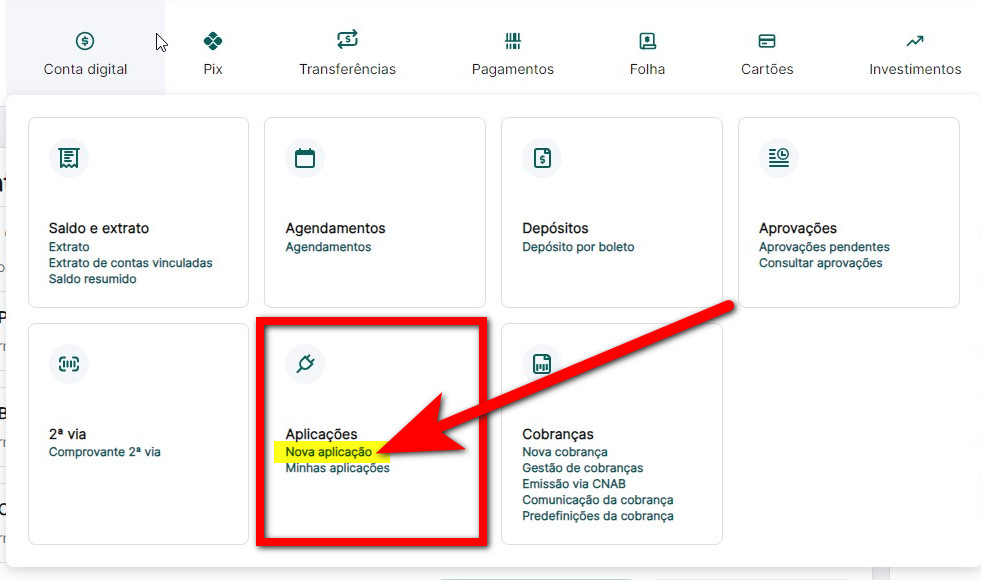Open Minhas aplicações link

coord(337,468)
